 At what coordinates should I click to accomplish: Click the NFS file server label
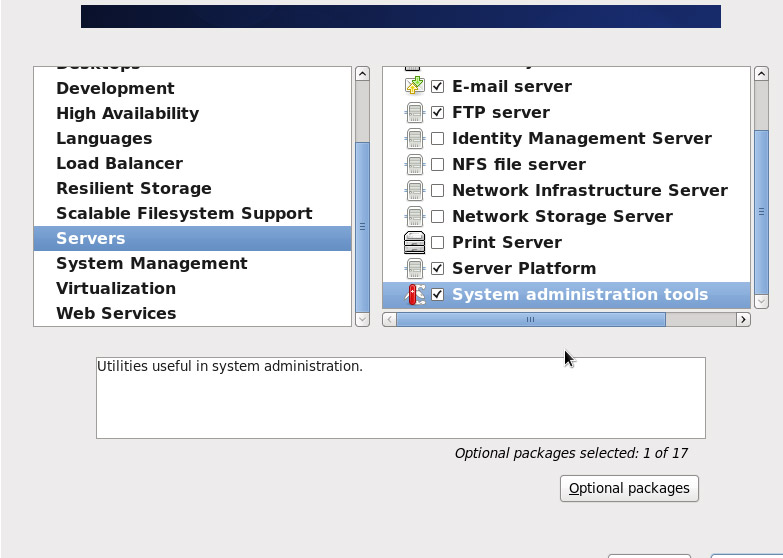(x=519, y=164)
